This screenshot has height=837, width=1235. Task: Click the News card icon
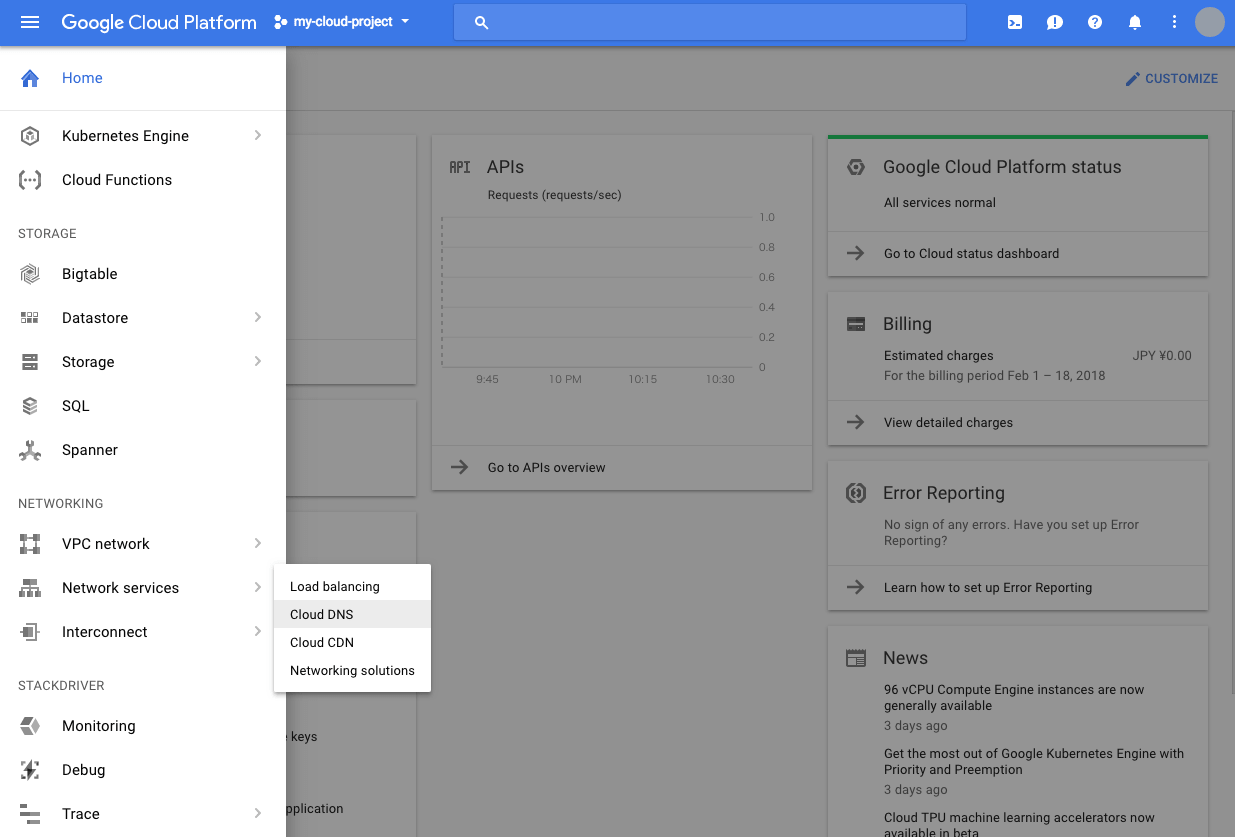[x=855, y=658]
